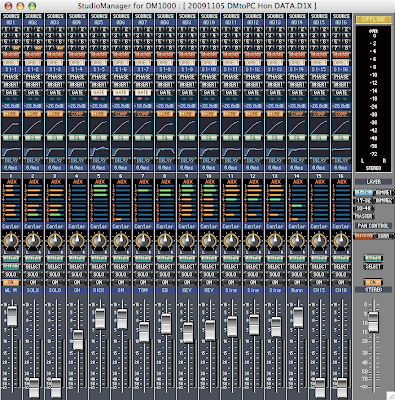Toggle AUTO on channel 9

pos(187,258)
